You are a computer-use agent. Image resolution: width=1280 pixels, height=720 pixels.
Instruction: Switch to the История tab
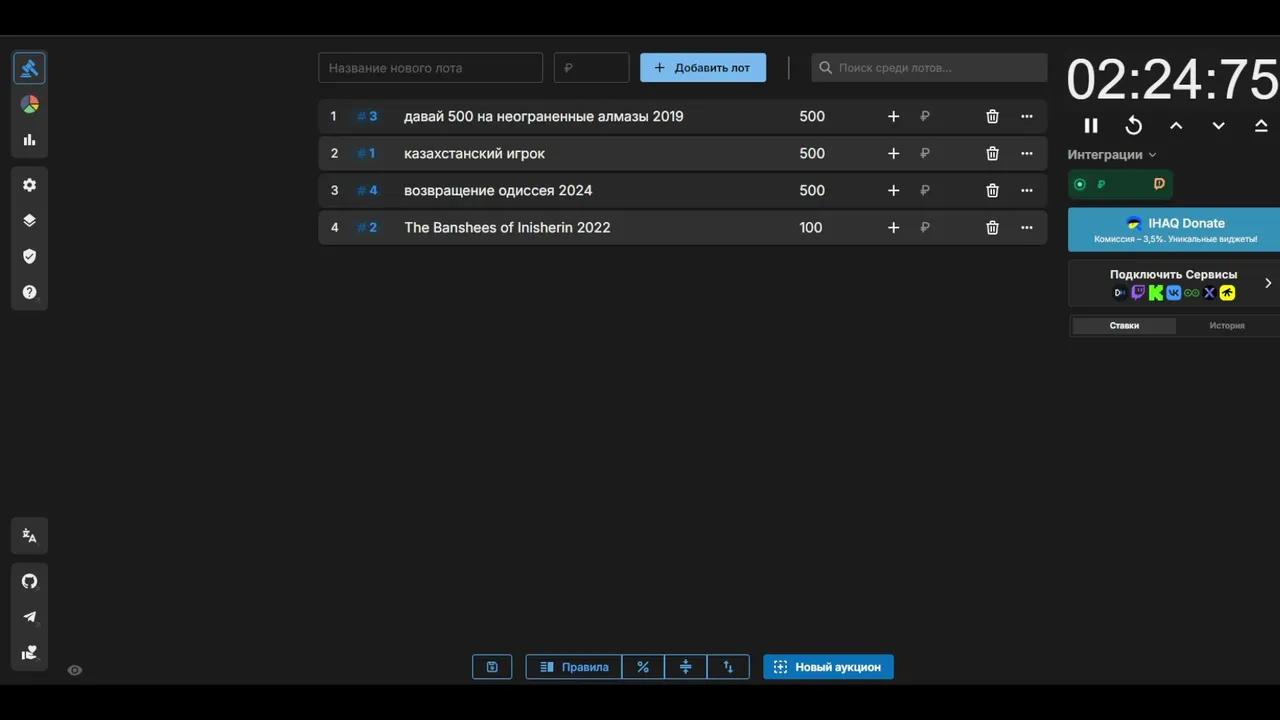1227,325
